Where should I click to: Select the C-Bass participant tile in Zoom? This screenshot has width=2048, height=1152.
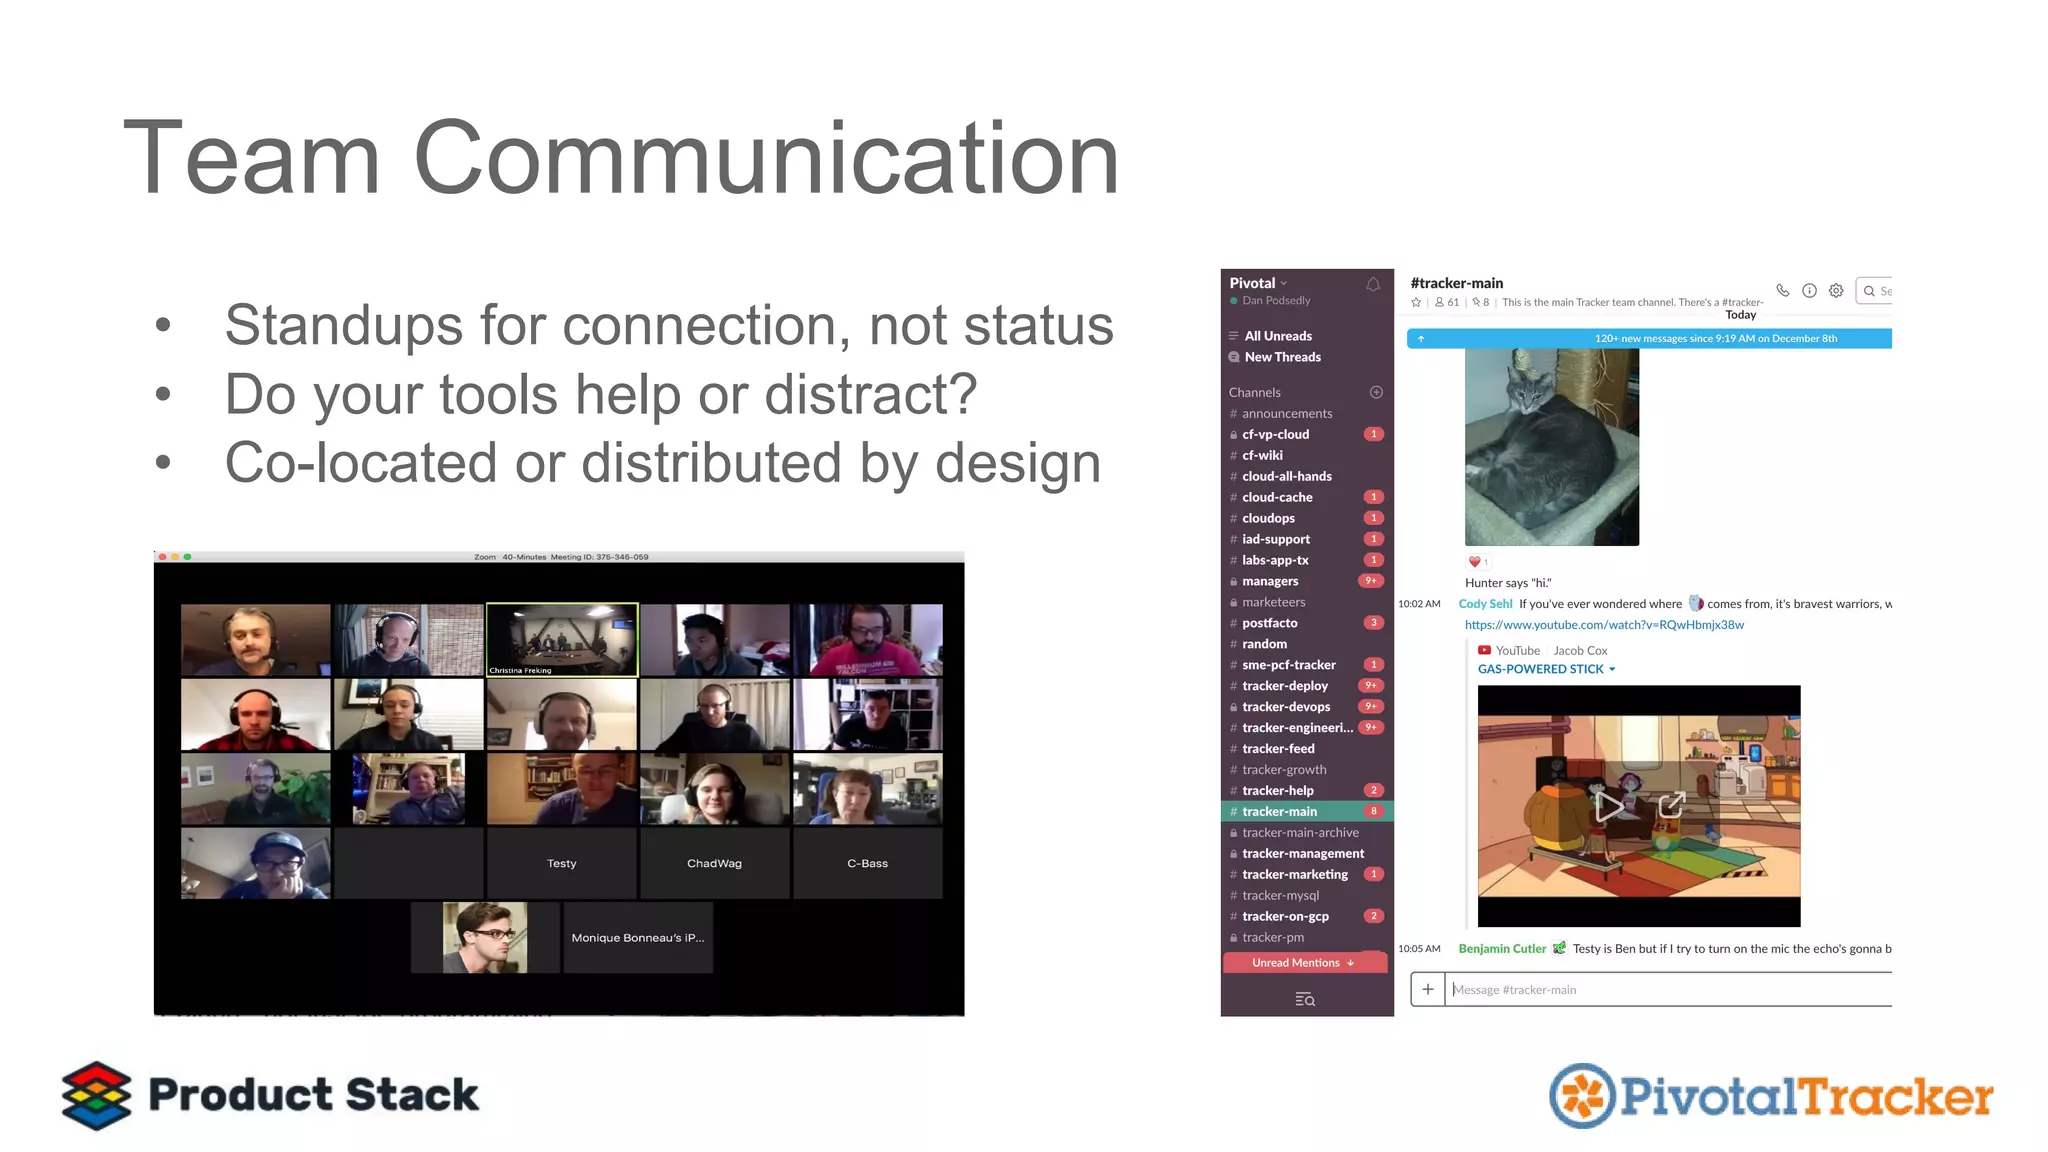click(x=867, y=863)
